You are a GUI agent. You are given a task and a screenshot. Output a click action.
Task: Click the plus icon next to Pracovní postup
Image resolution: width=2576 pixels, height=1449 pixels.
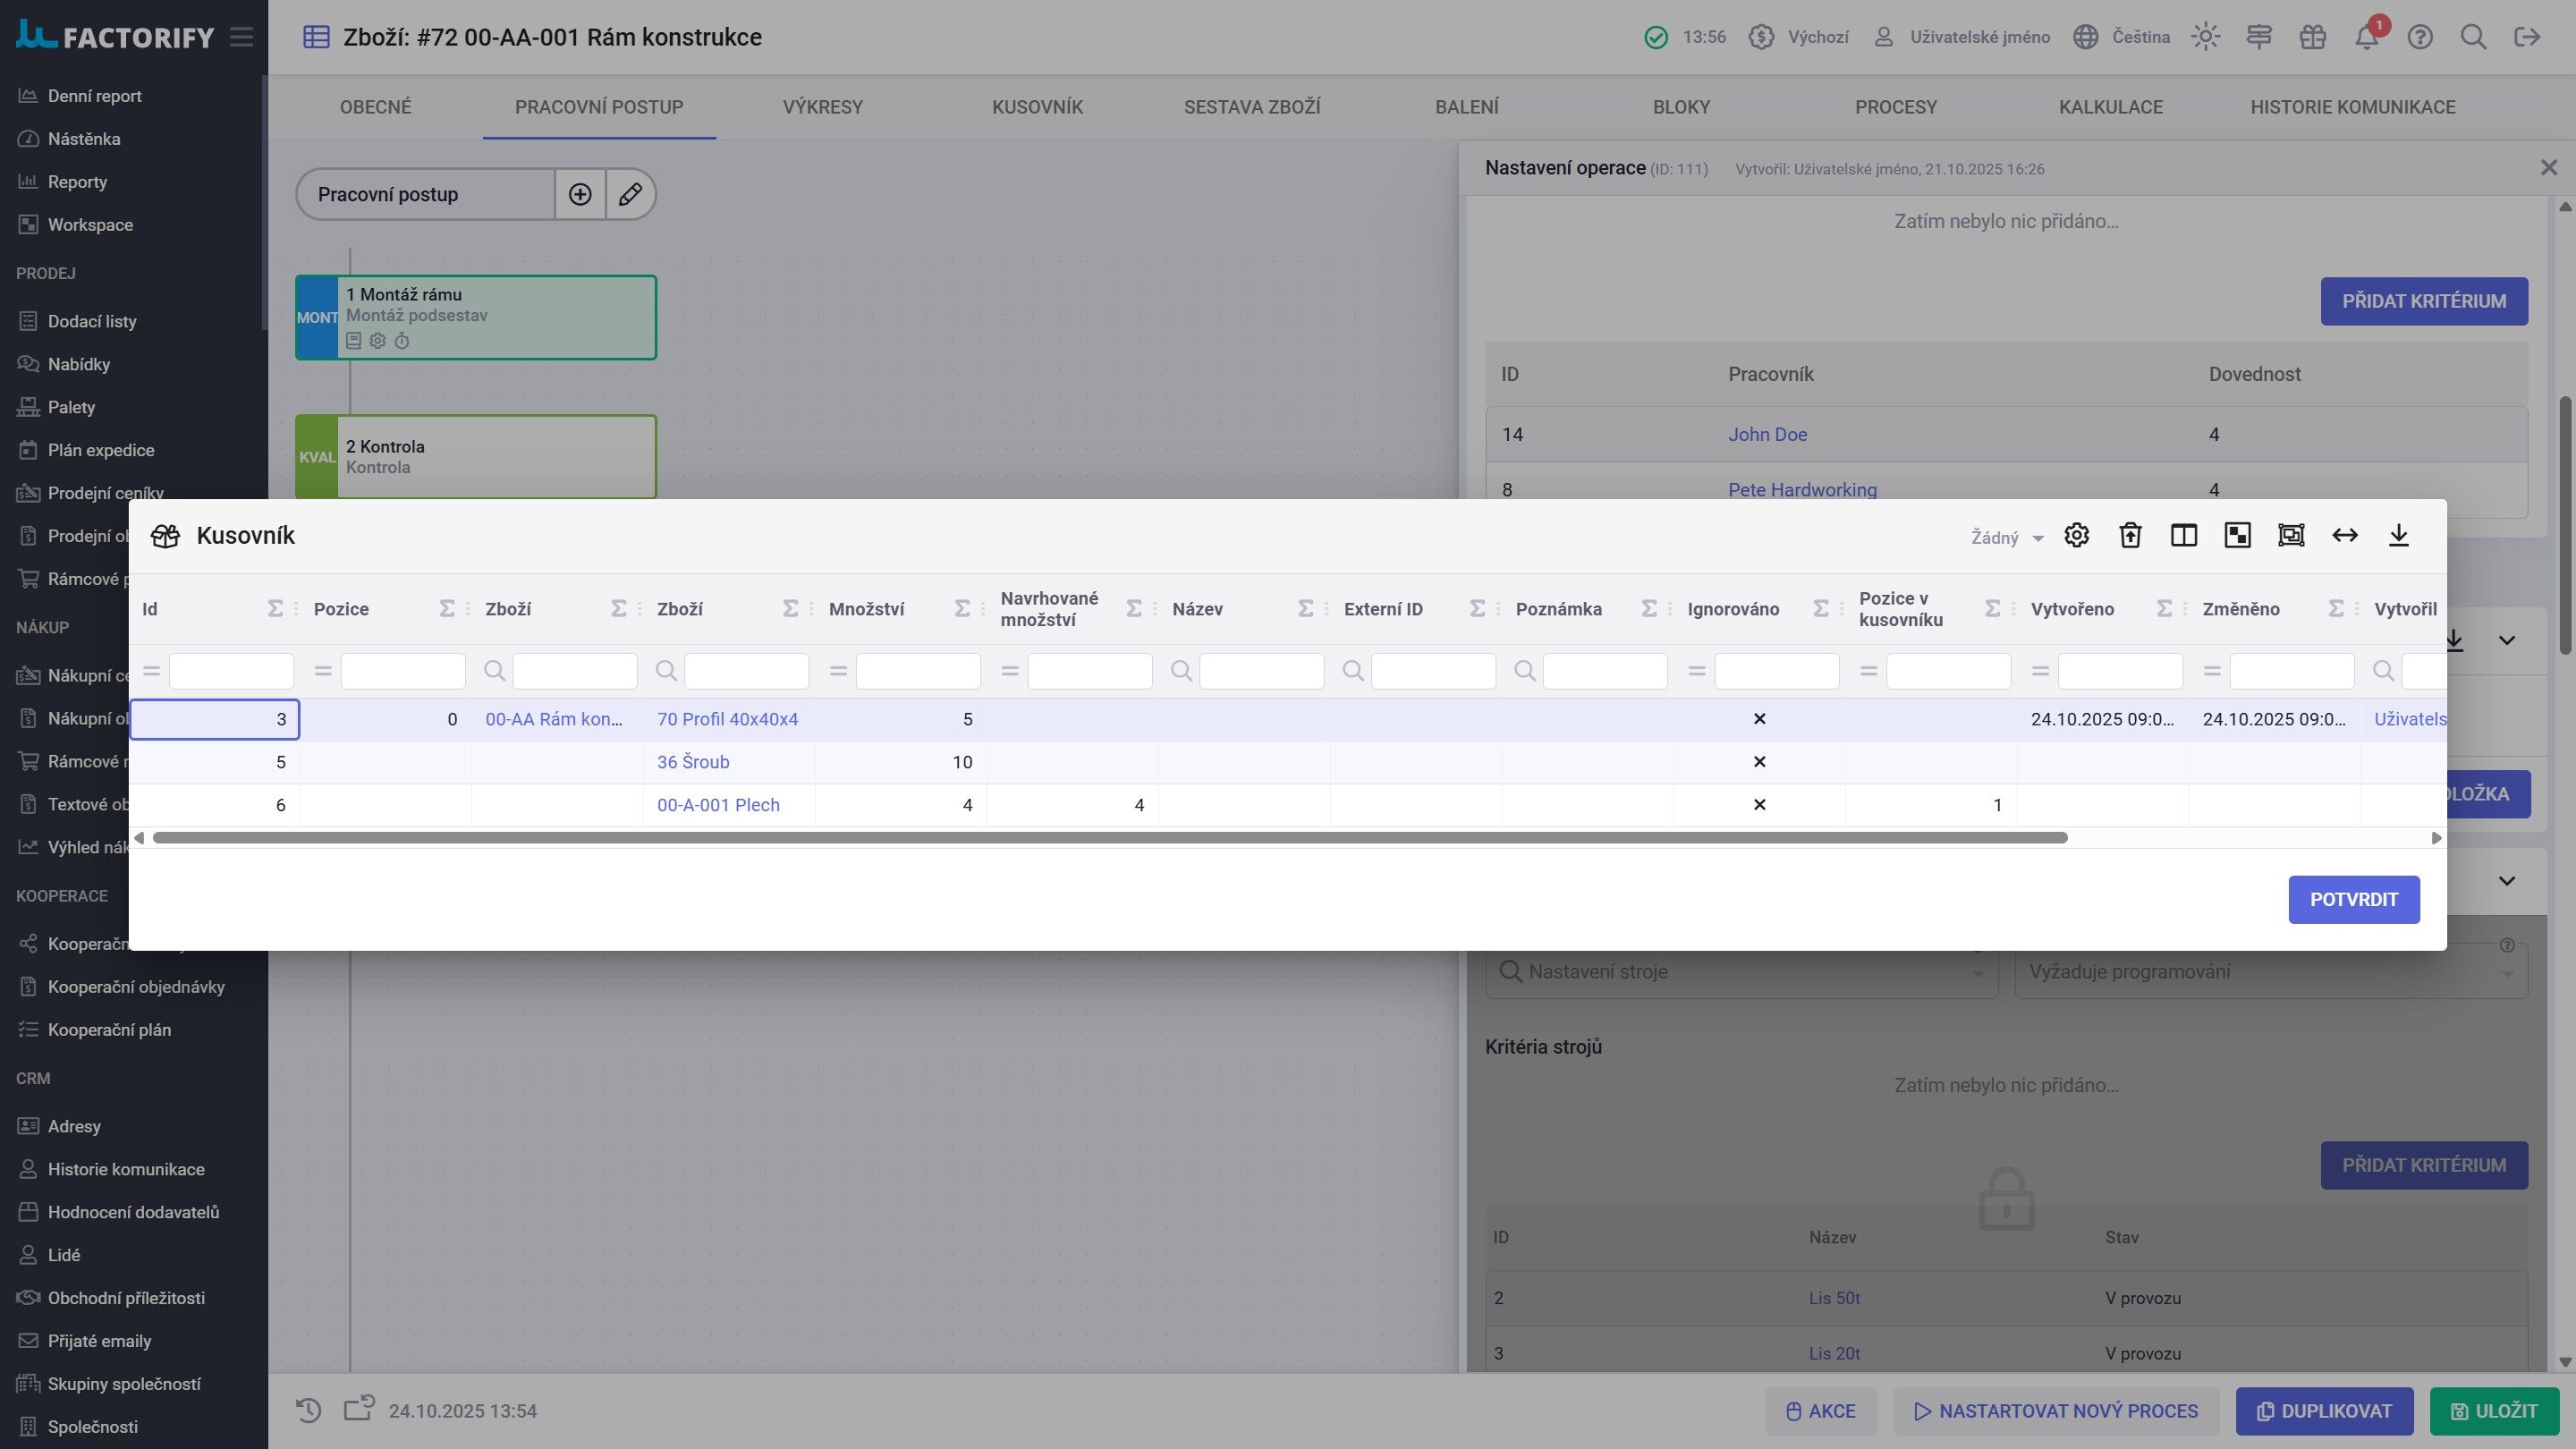(x=580, y=194)
